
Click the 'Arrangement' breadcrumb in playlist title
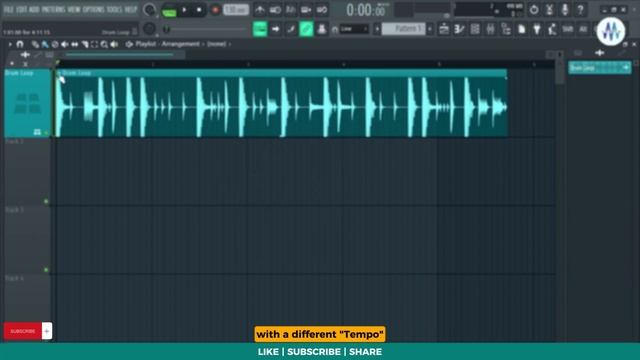click(x=180, y=44)
